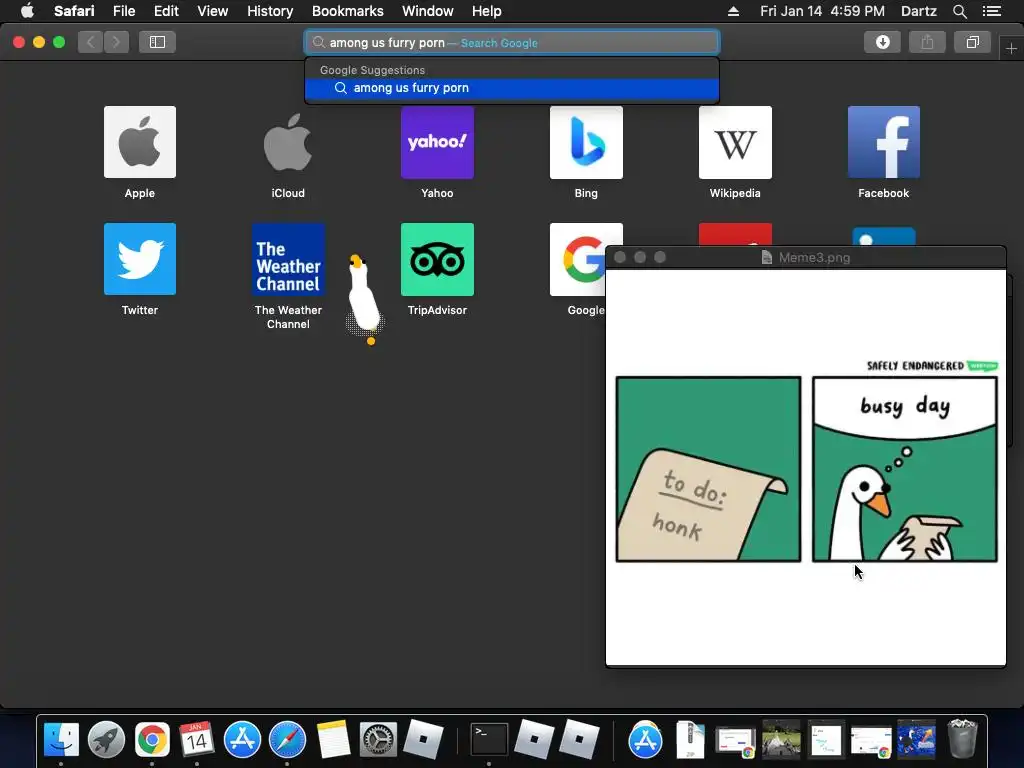
Task: Open the Share button in Safari toolbar
Action: (x=927, y=42)
